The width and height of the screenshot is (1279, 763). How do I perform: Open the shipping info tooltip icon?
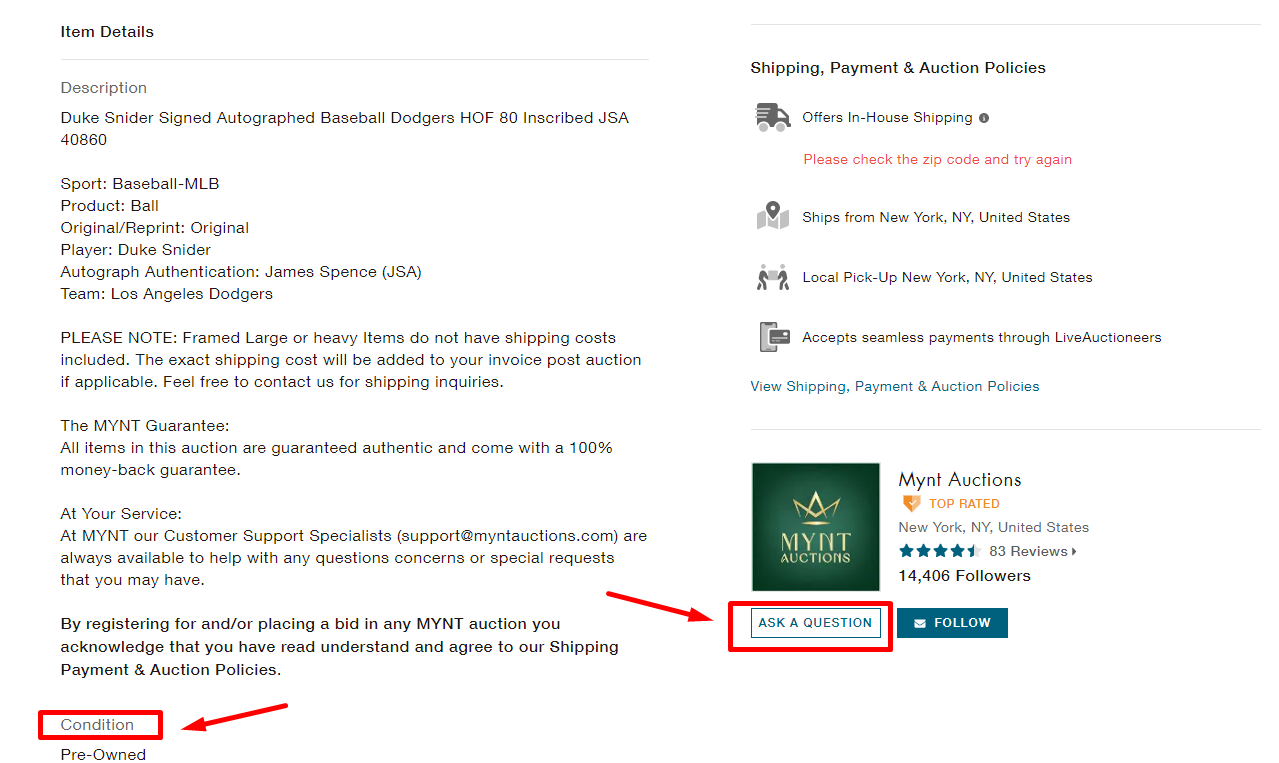click(x=984, y=118)
